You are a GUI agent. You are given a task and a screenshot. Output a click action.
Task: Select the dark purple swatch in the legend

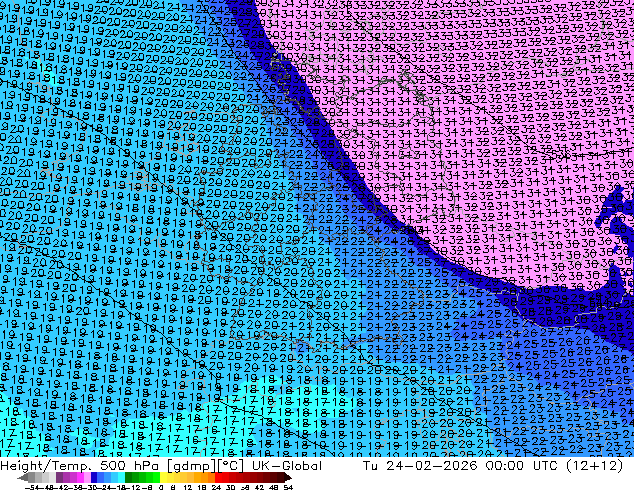(x=59, y=477)
